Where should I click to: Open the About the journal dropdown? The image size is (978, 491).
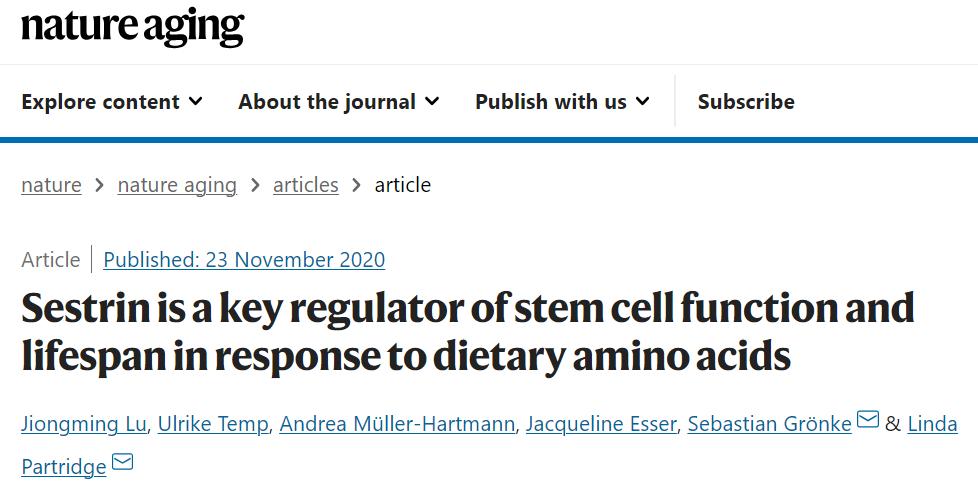coord(338,102)
